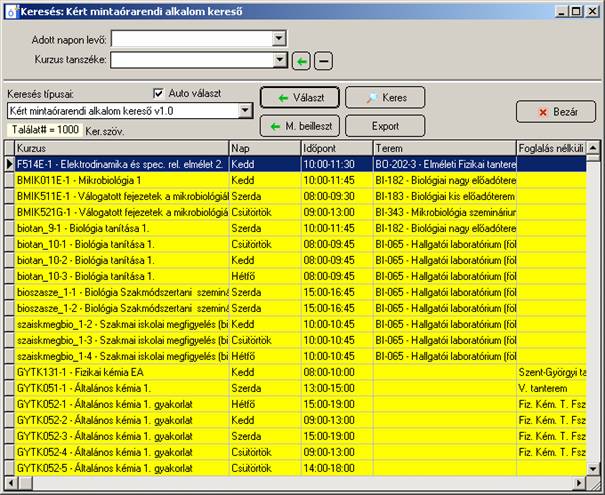Click time cell 09:00-13:00 in BMIK521G-1 row
Screen dimensions: 605x495
coord(337,212)
